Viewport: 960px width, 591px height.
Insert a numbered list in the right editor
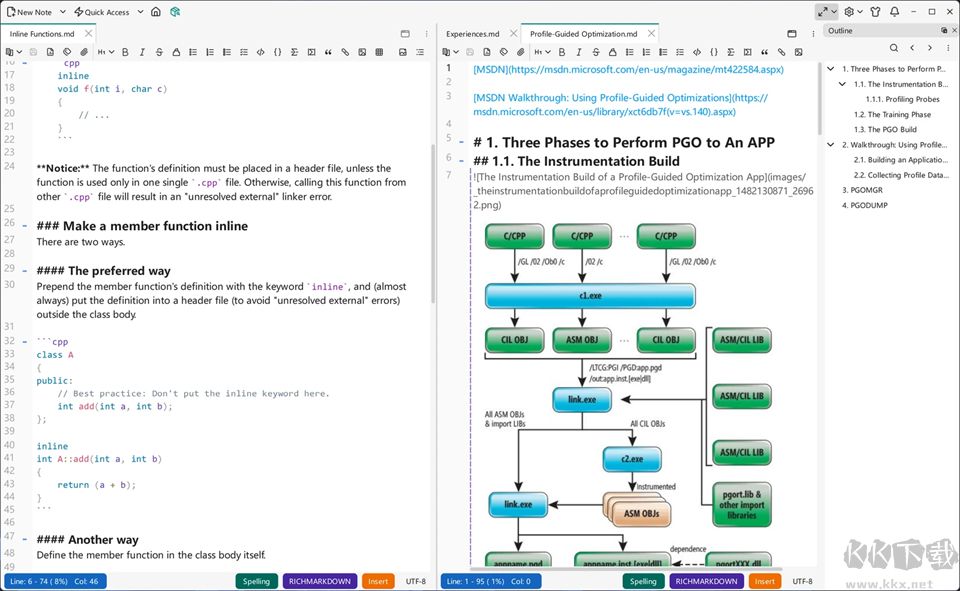[646, 52]
